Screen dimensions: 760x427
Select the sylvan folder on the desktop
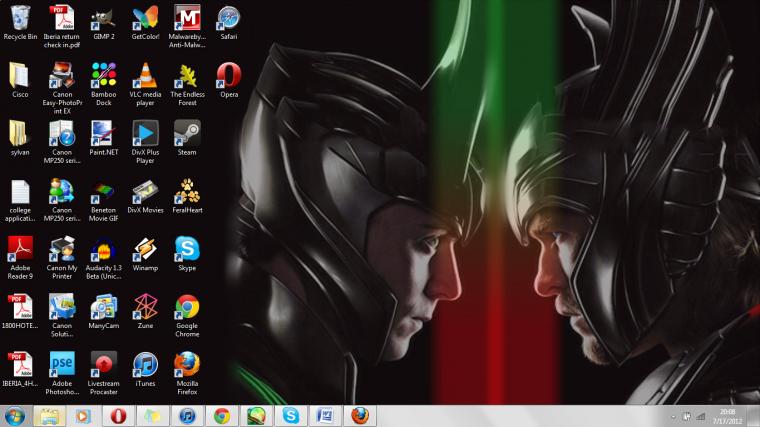tap(20, 138)
